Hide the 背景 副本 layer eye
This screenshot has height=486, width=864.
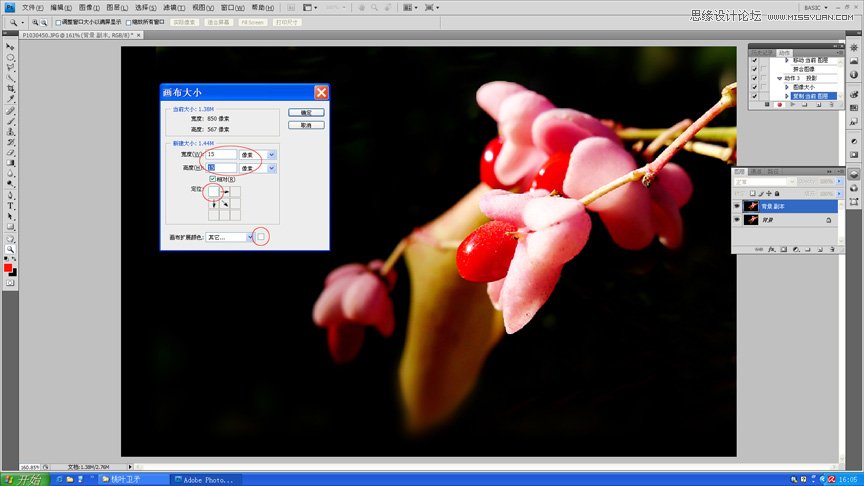[737, 206]
